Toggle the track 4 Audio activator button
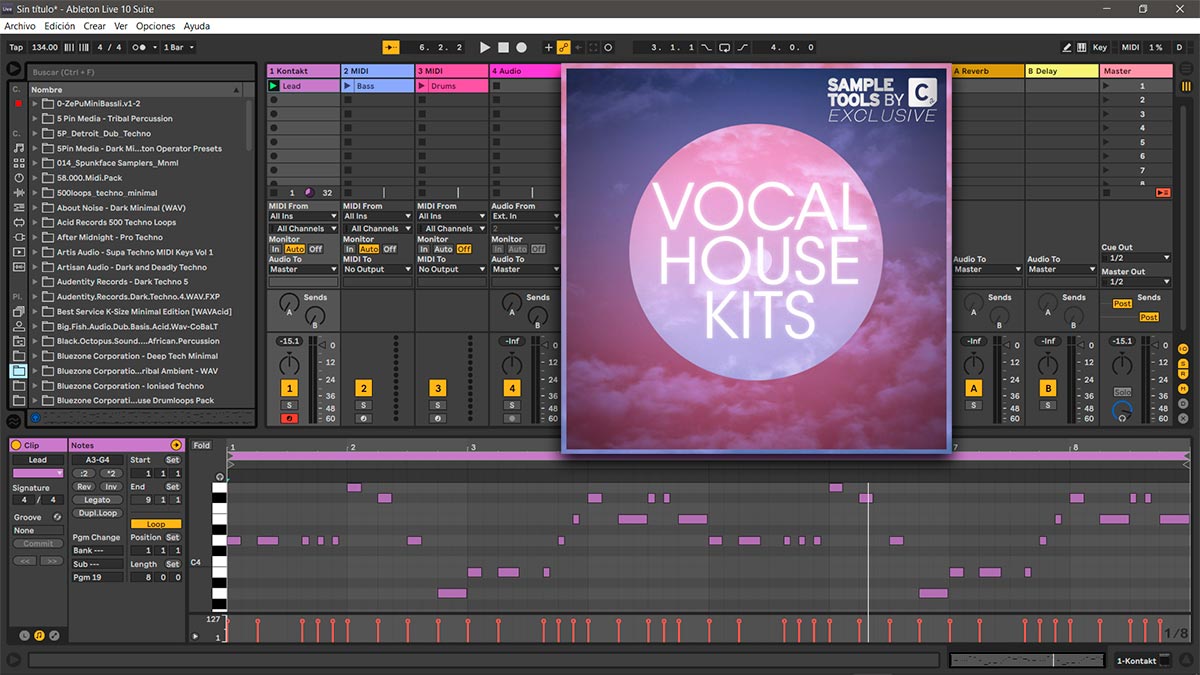The image size is (1200, 675). pyautogui.click(x=512, y=388)
